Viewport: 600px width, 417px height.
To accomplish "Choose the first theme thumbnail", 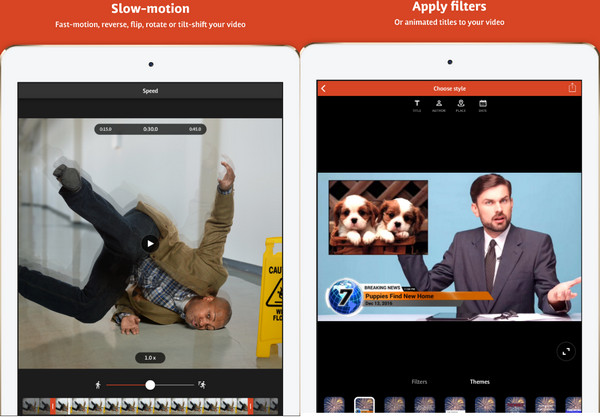I will click(x=334, y=405).
